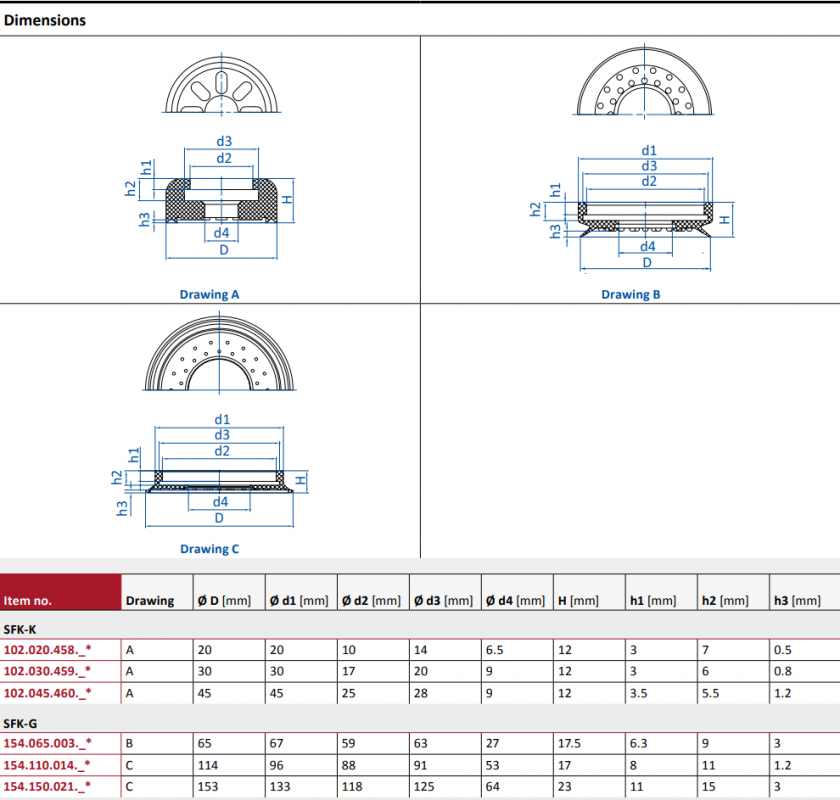This screenshot has height=800, width=840.
Task: Click d2 value '88' for 154.110.014
Action: point(349,765)
